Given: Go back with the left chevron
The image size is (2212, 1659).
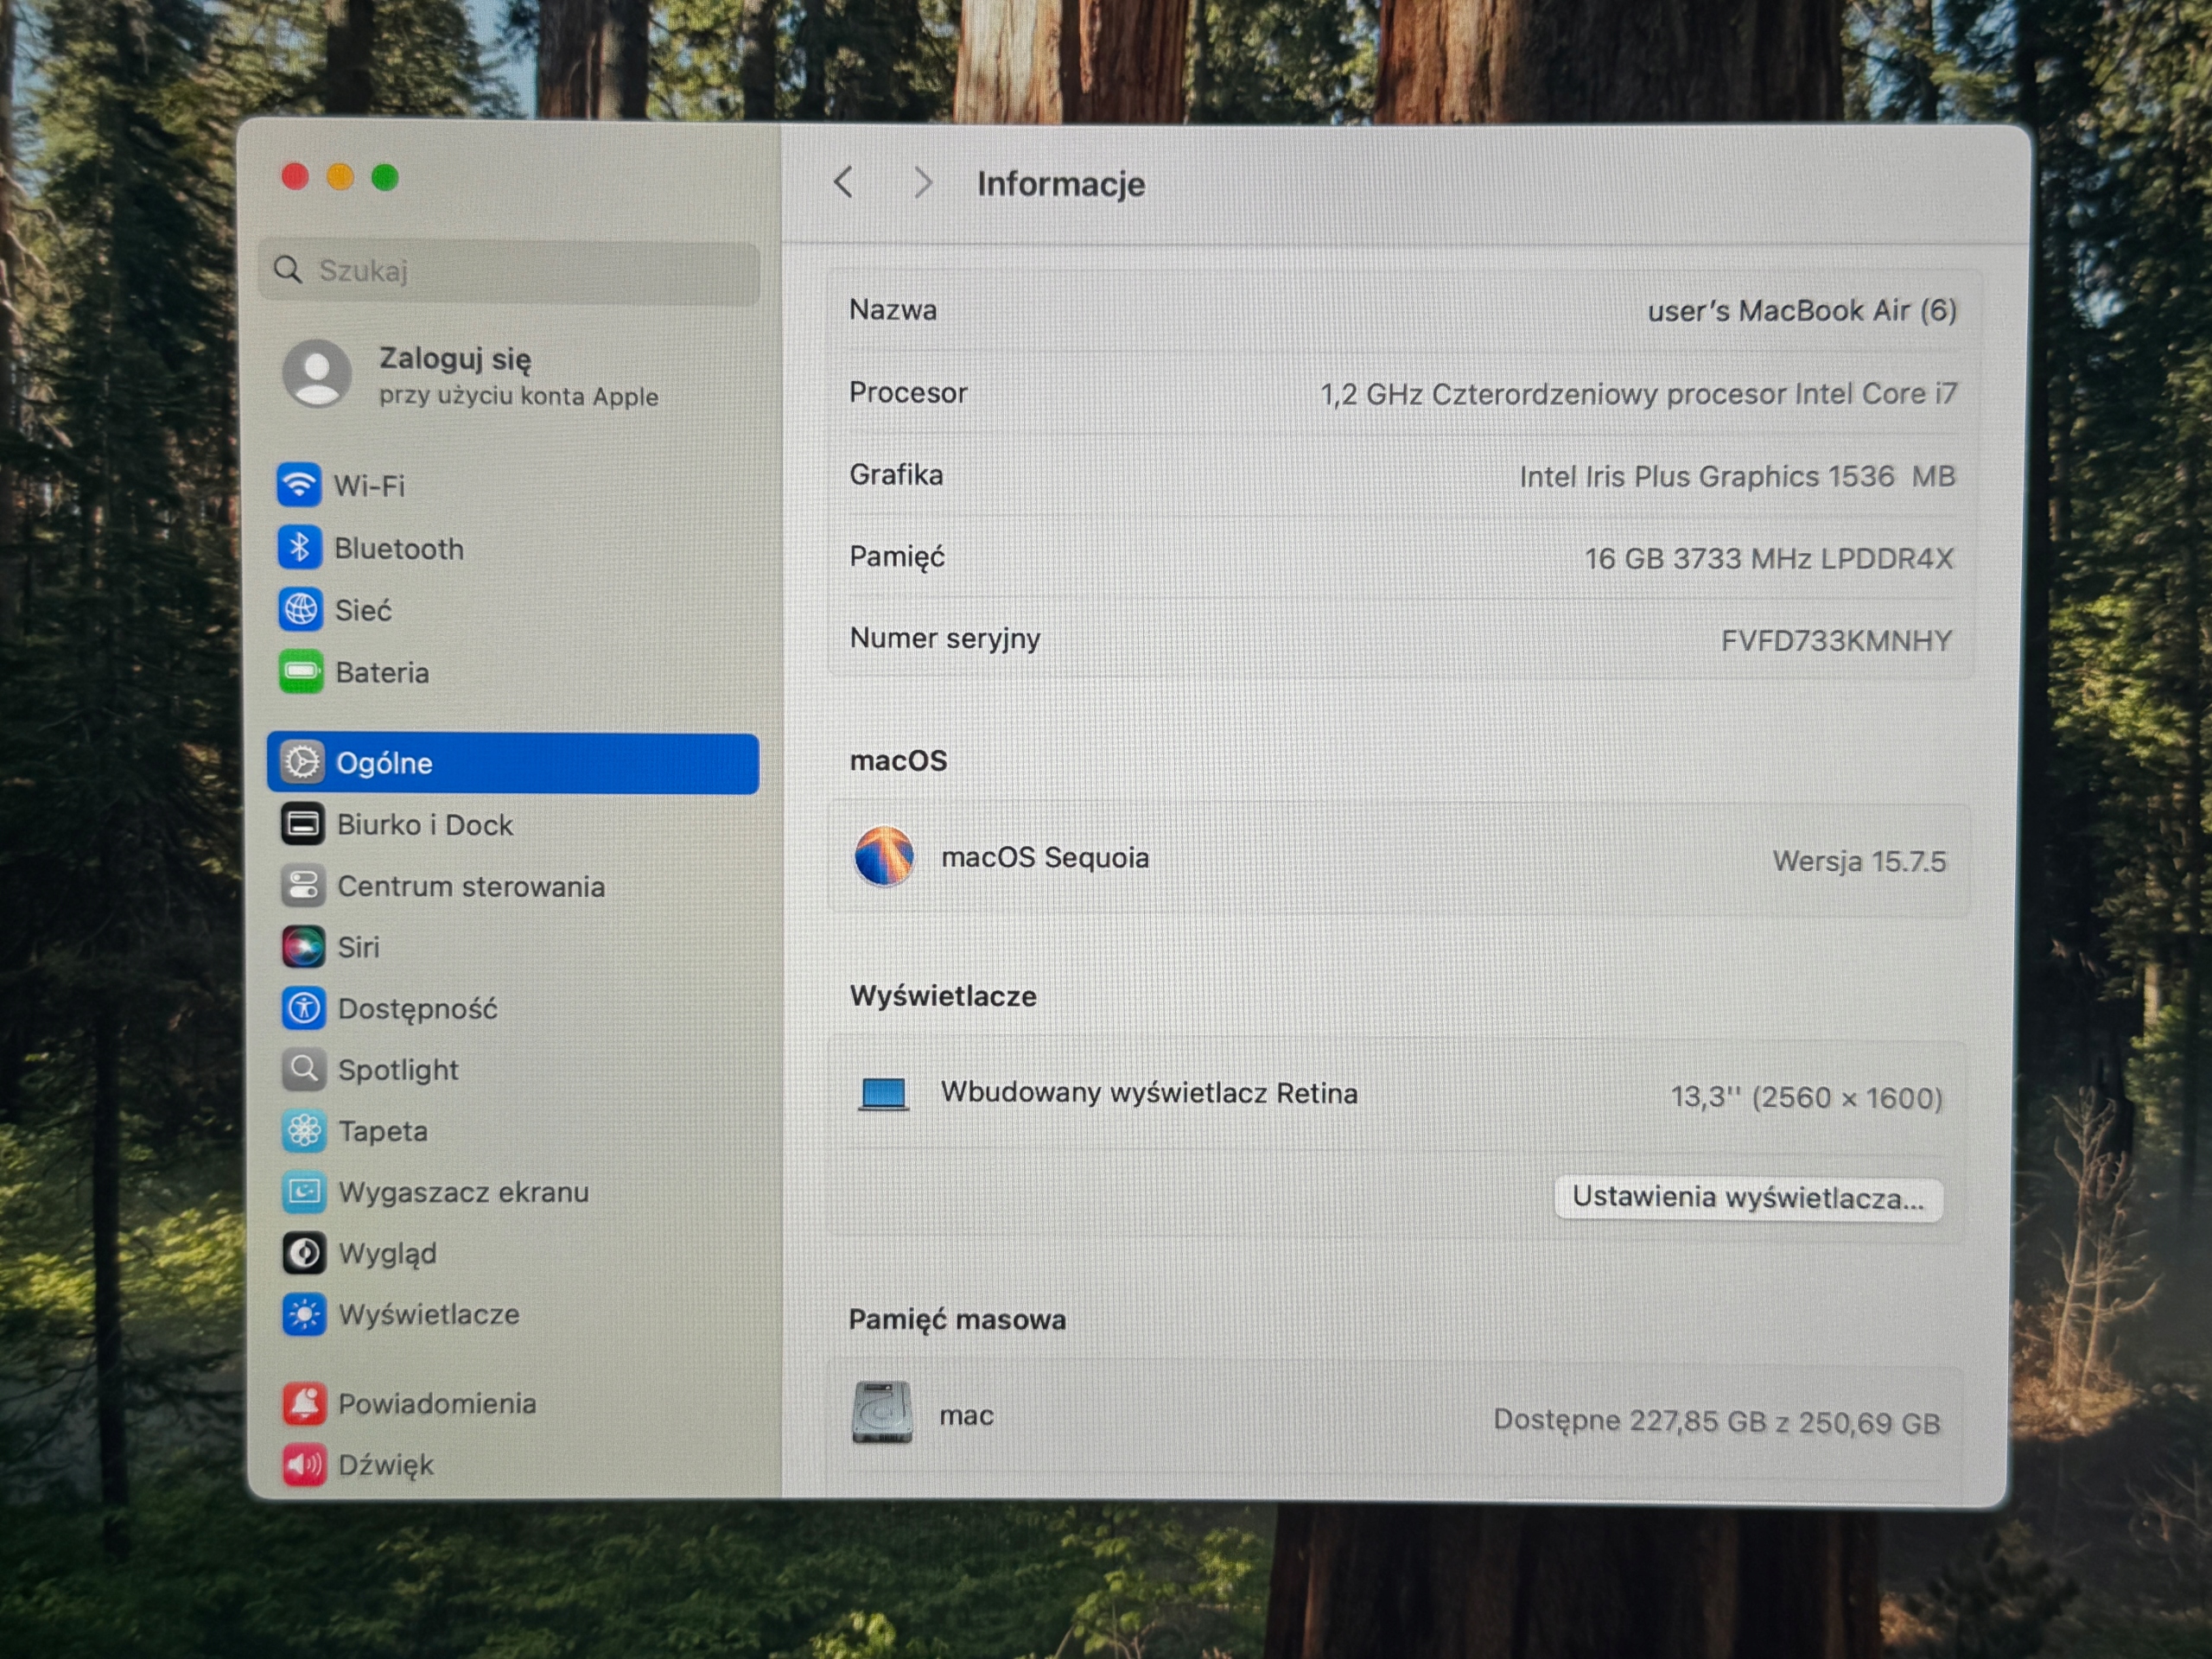Looking at the screenshot, I should 844,183.
